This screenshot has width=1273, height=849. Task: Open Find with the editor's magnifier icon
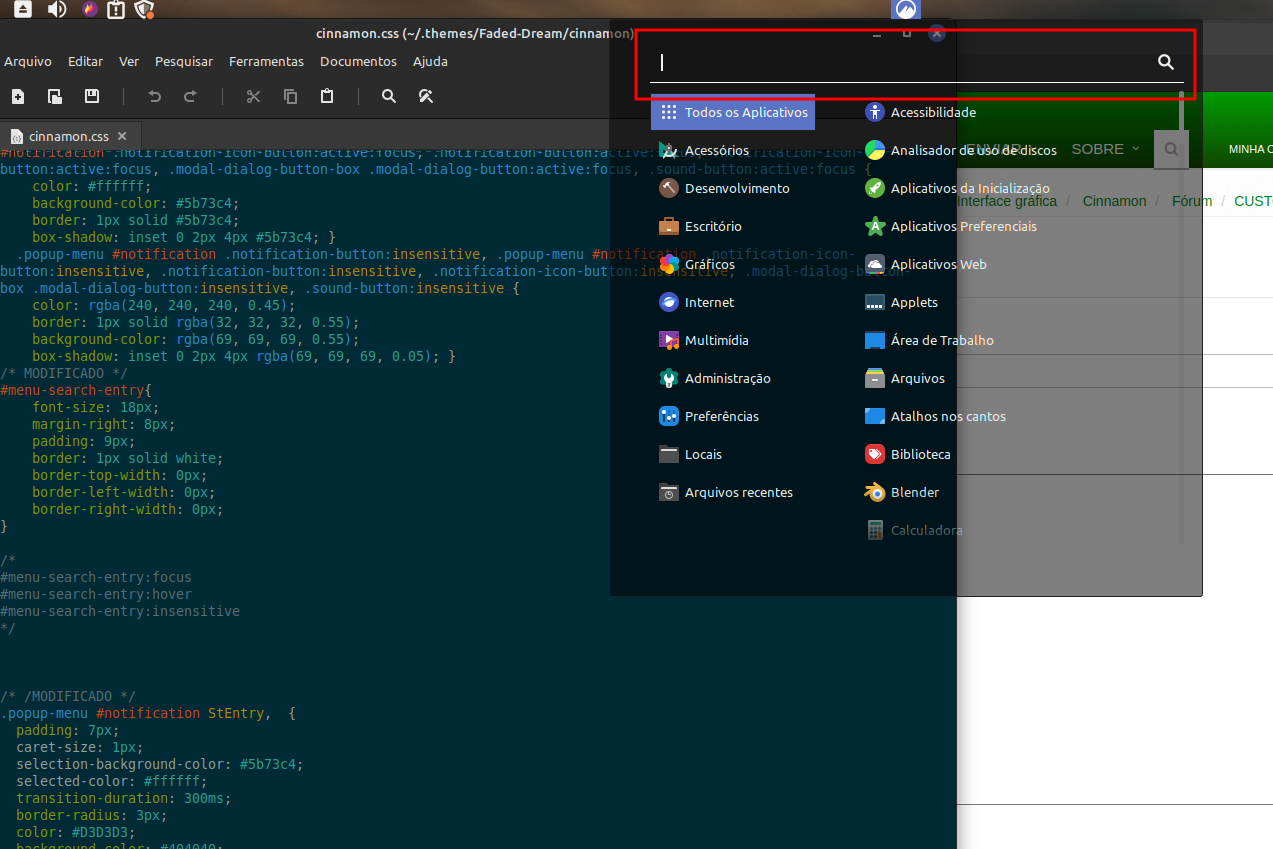pos(389,97)
